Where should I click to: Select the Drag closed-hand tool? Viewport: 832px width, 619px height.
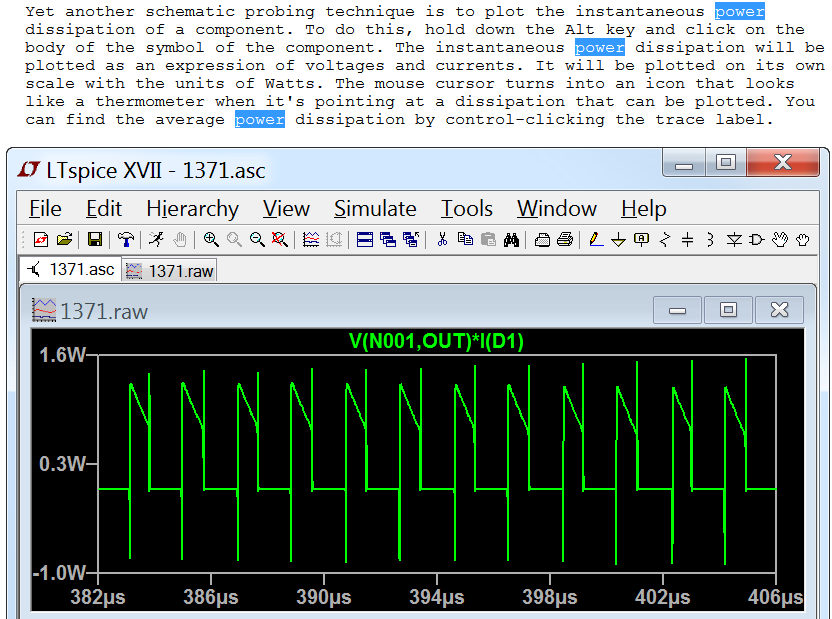pos(803,240)
